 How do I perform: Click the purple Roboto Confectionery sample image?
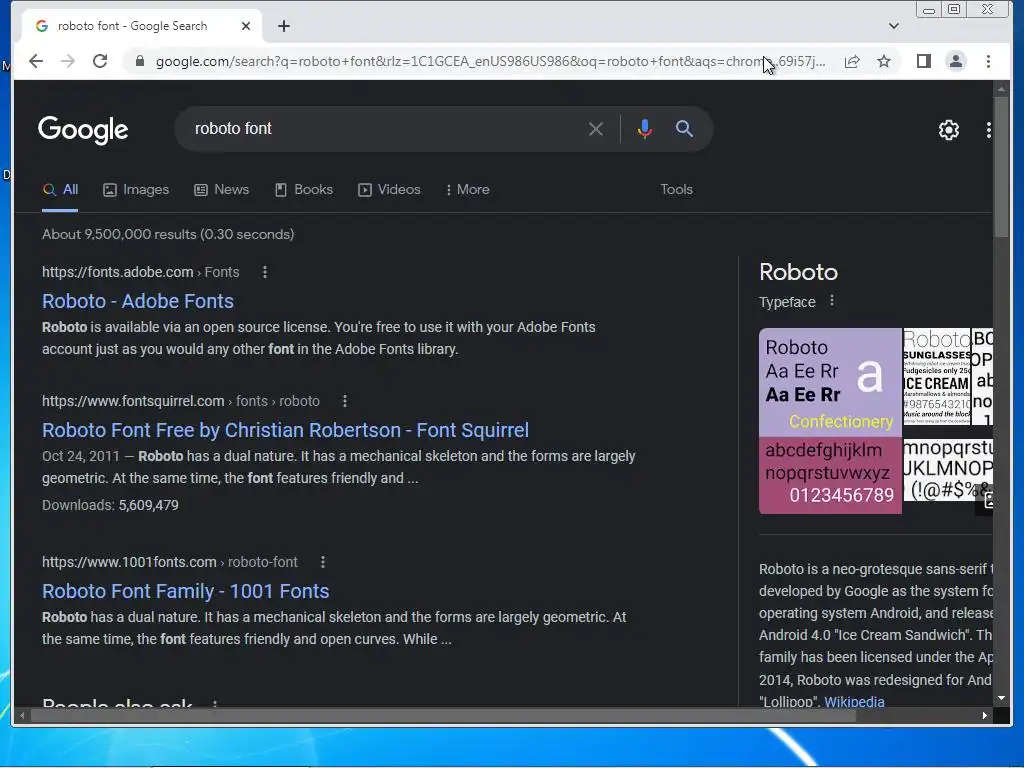[830, 382]
